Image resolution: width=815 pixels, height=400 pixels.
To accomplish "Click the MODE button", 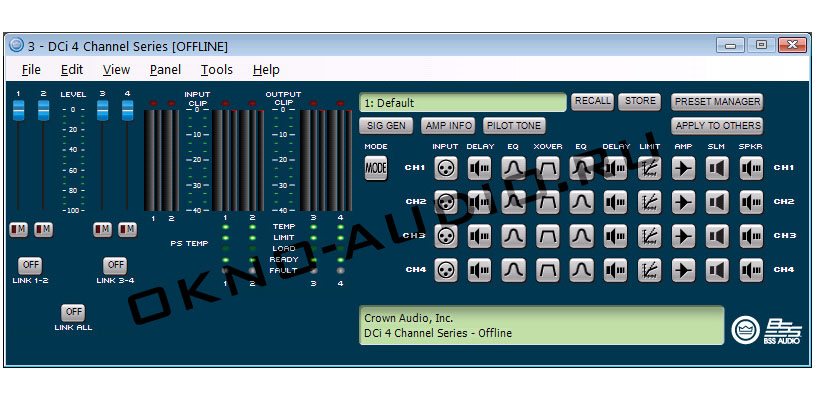I will (x=376, y=168).
